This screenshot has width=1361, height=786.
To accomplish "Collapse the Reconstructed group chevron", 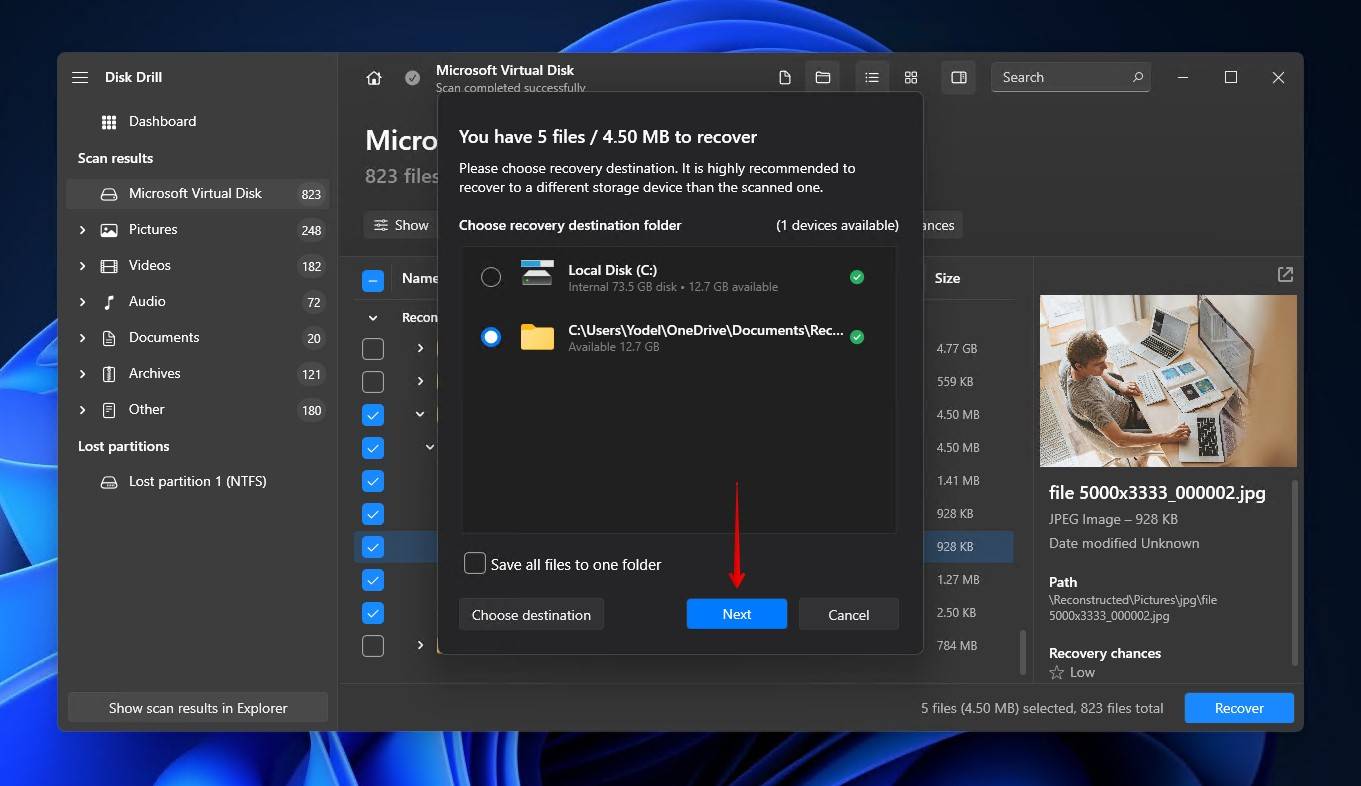I will tap(373, 317).
